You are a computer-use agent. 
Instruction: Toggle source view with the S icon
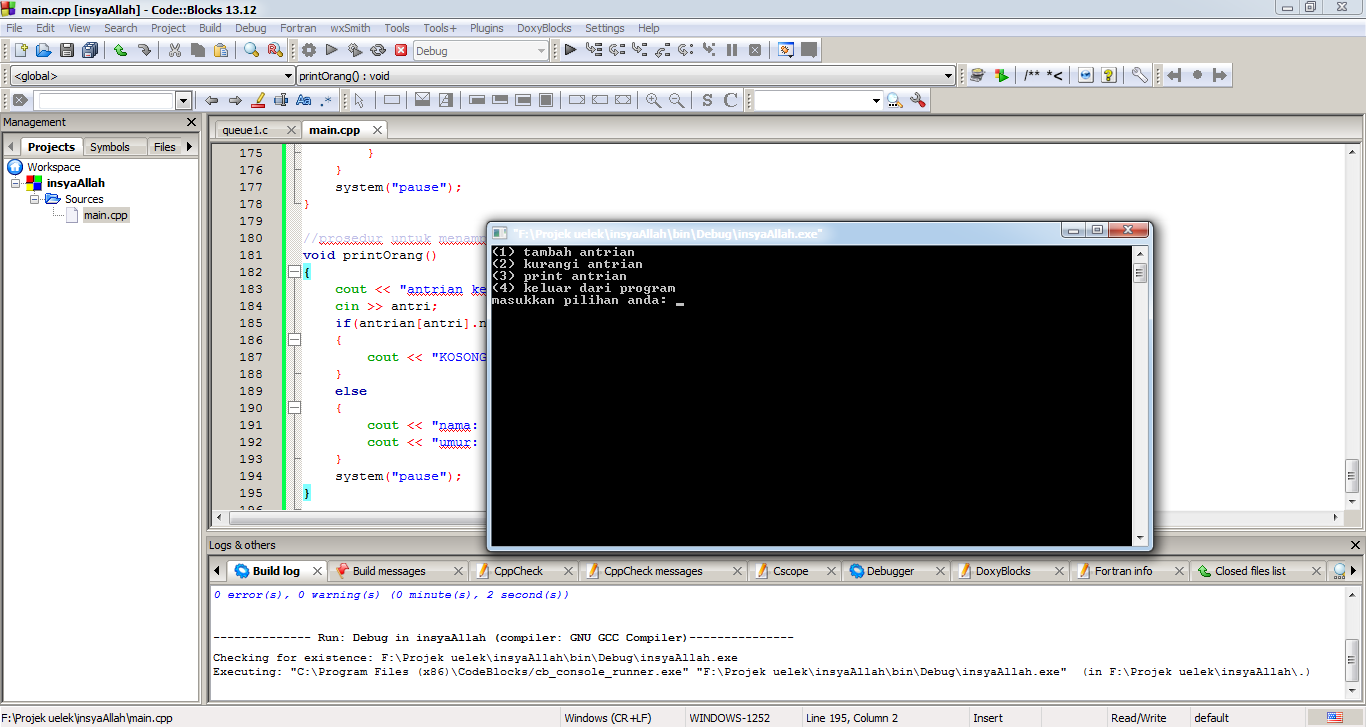(708, 100)
